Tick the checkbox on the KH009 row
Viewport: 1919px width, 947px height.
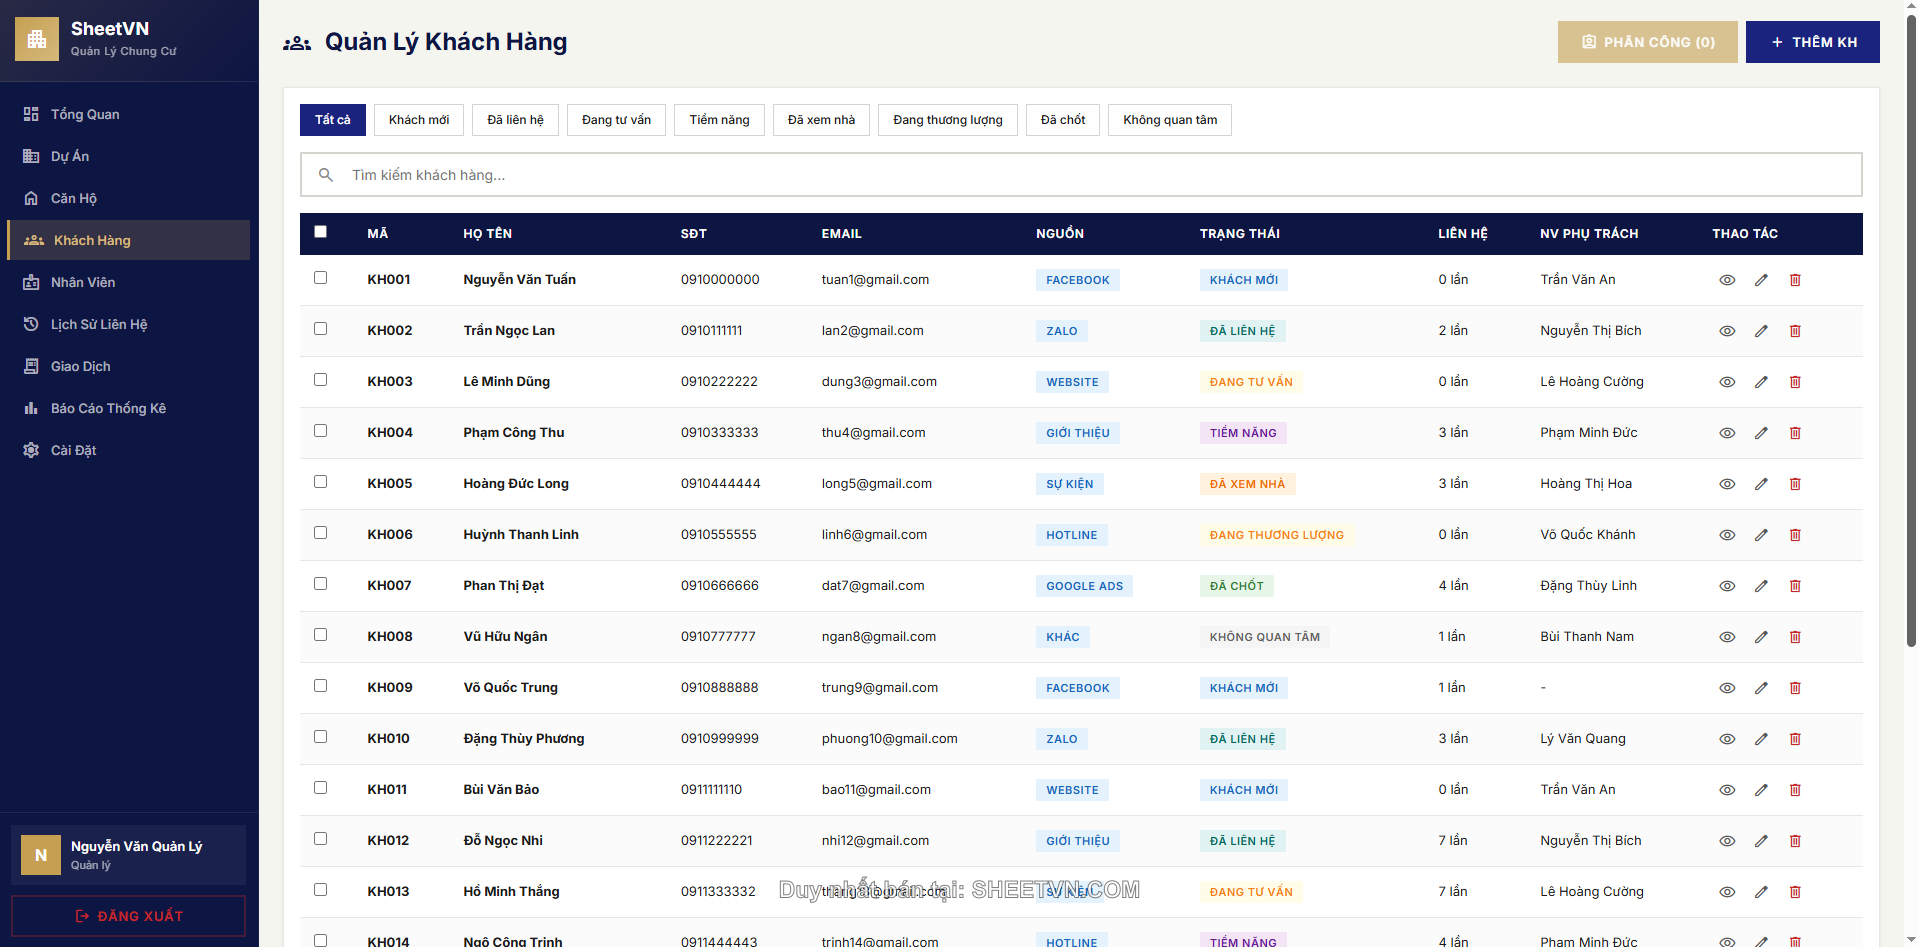click(320, 686)
